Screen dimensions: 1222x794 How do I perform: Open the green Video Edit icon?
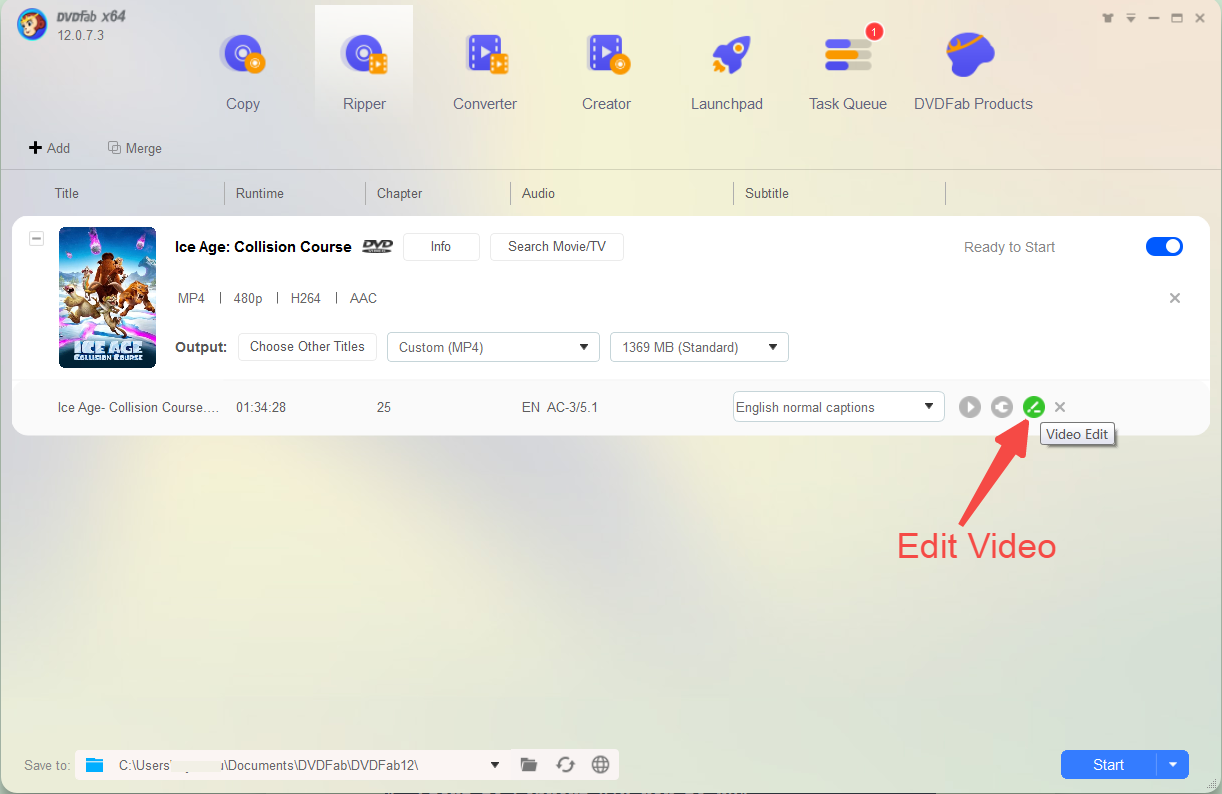pos(1034,407)
